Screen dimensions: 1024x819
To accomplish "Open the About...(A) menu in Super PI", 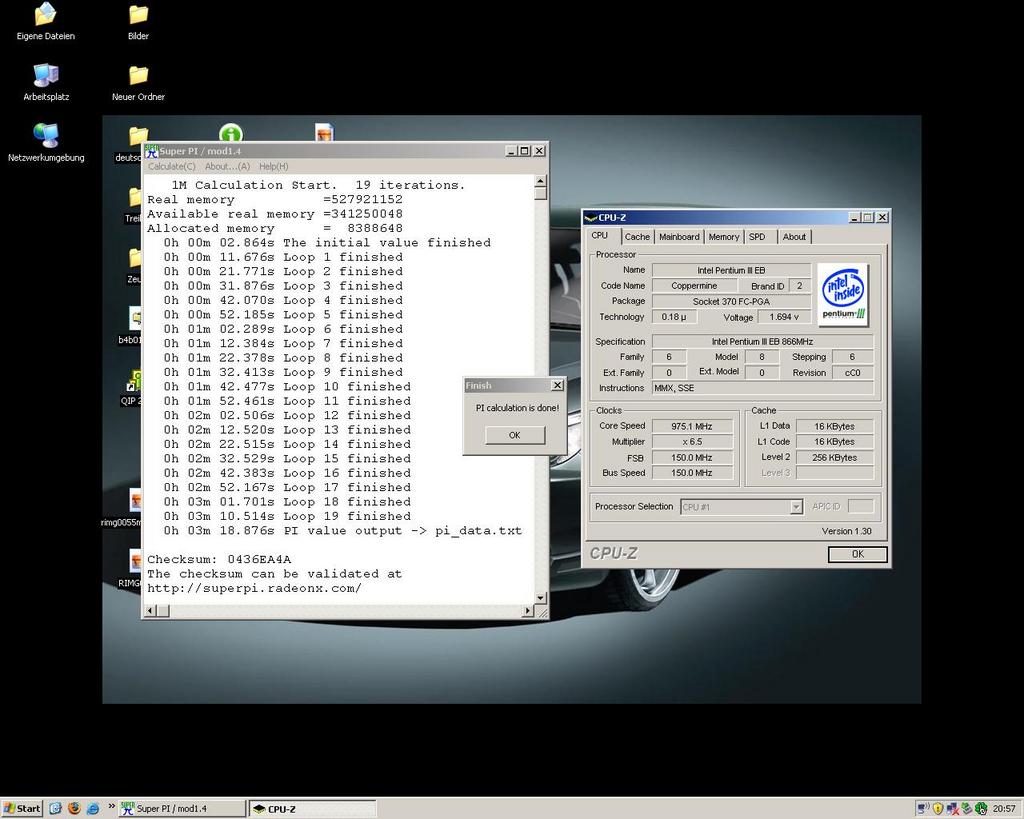I will 227,167.
